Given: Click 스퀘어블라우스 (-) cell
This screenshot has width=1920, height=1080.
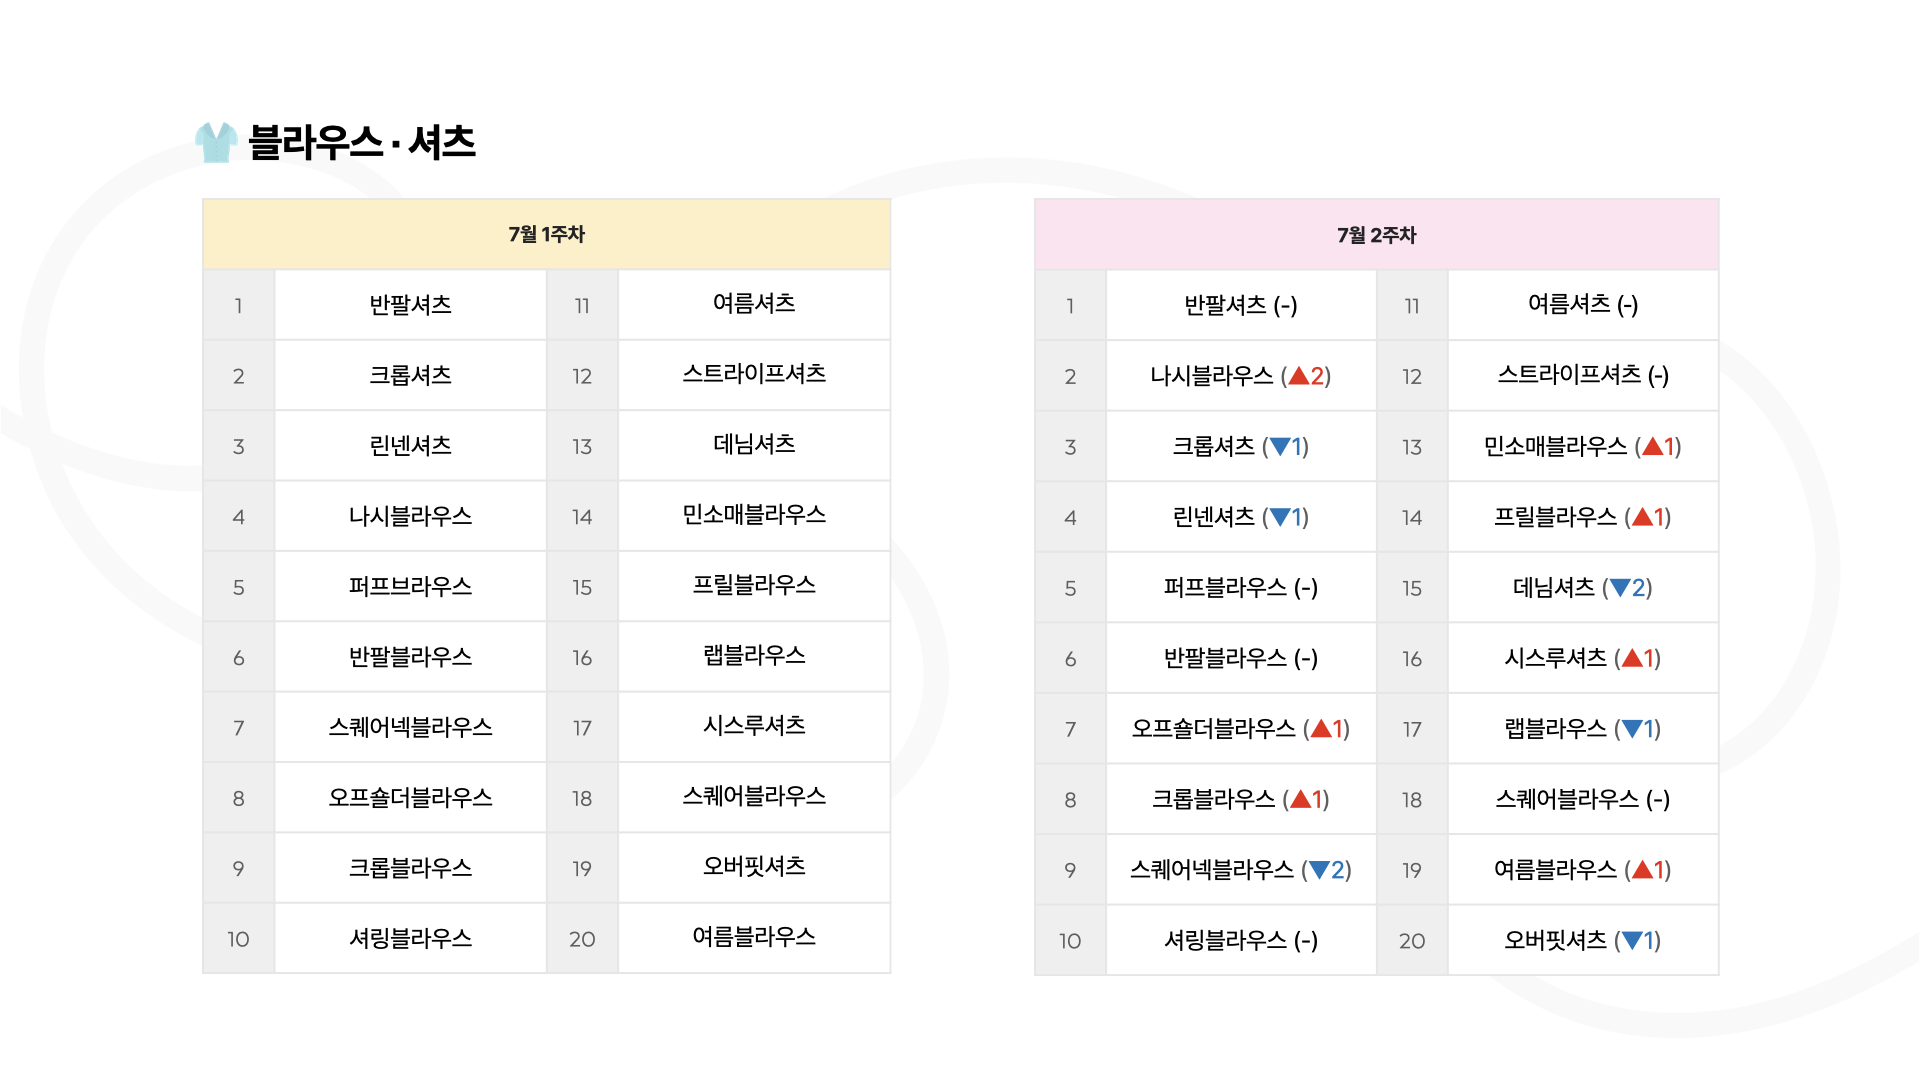Looking at the screenshot, I should click(1583, 799).
